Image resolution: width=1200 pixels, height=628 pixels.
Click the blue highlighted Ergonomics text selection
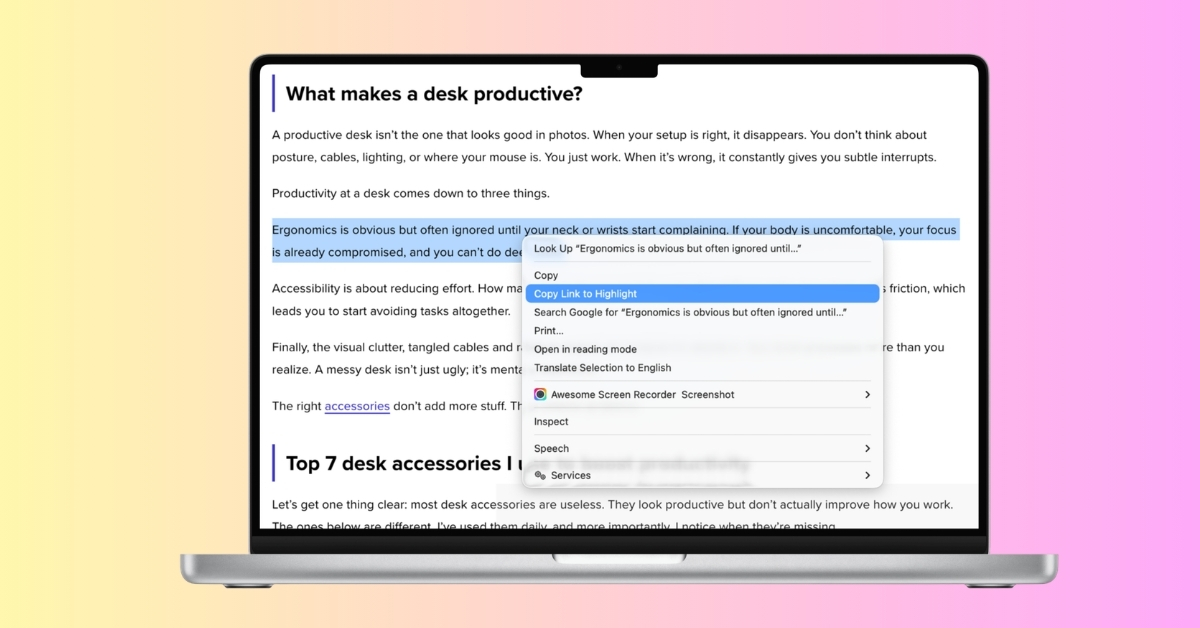[x=400, y=230]
